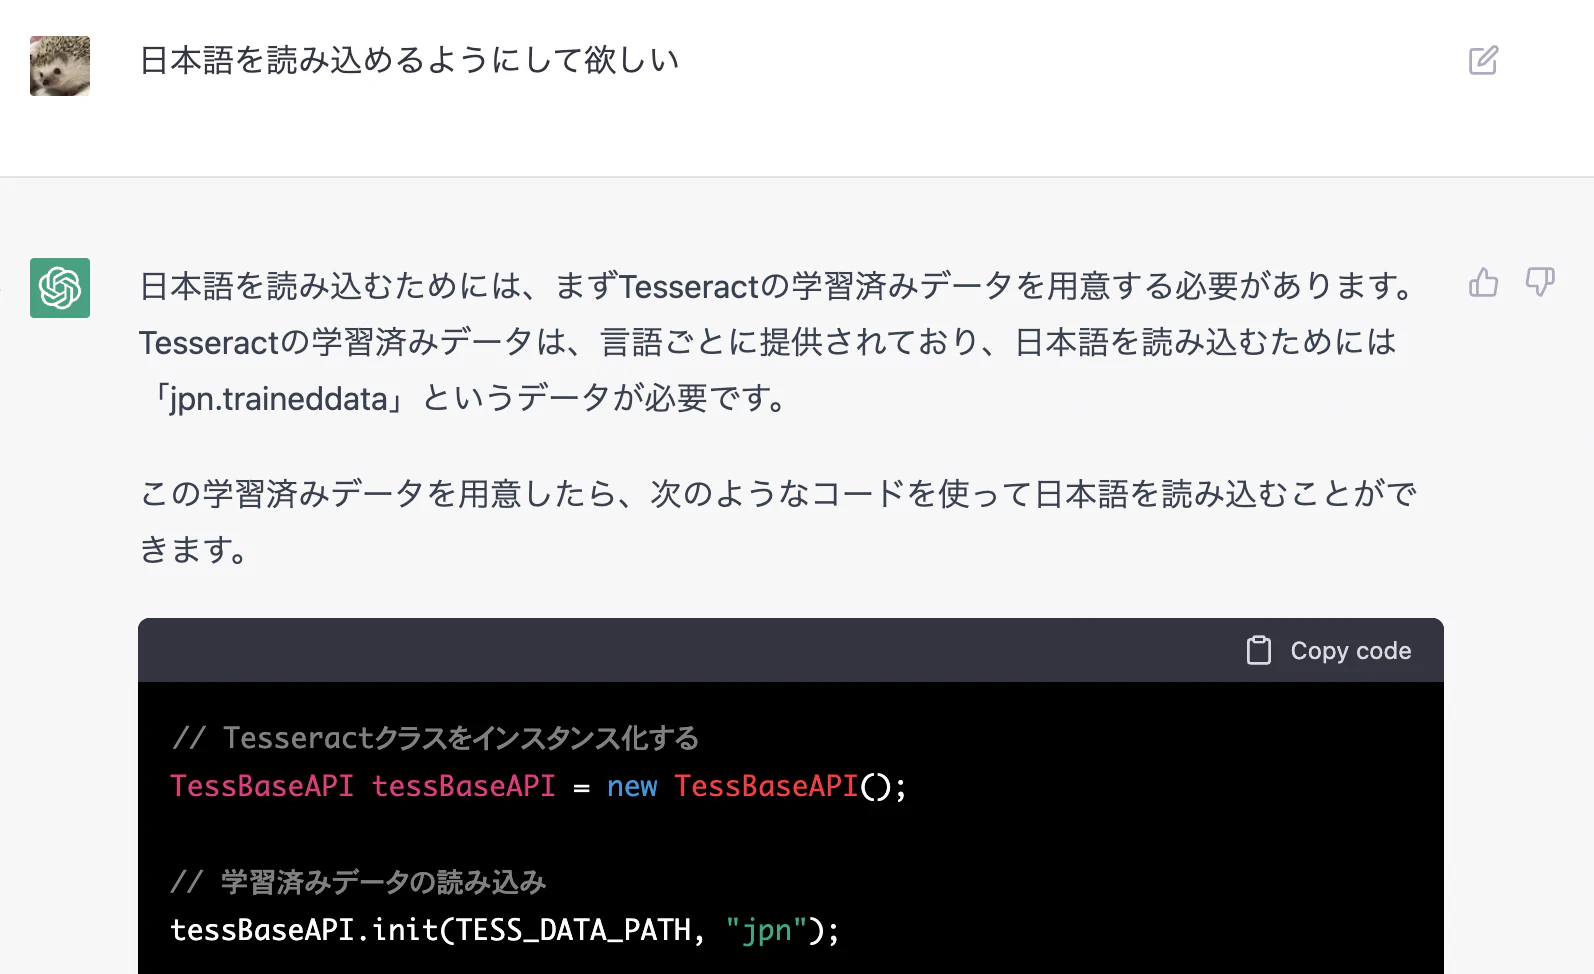1594x974 pixels.
Task: Click the paragraph starting 'この学習済みデータを用意したら'
Action: coord(778,521)
